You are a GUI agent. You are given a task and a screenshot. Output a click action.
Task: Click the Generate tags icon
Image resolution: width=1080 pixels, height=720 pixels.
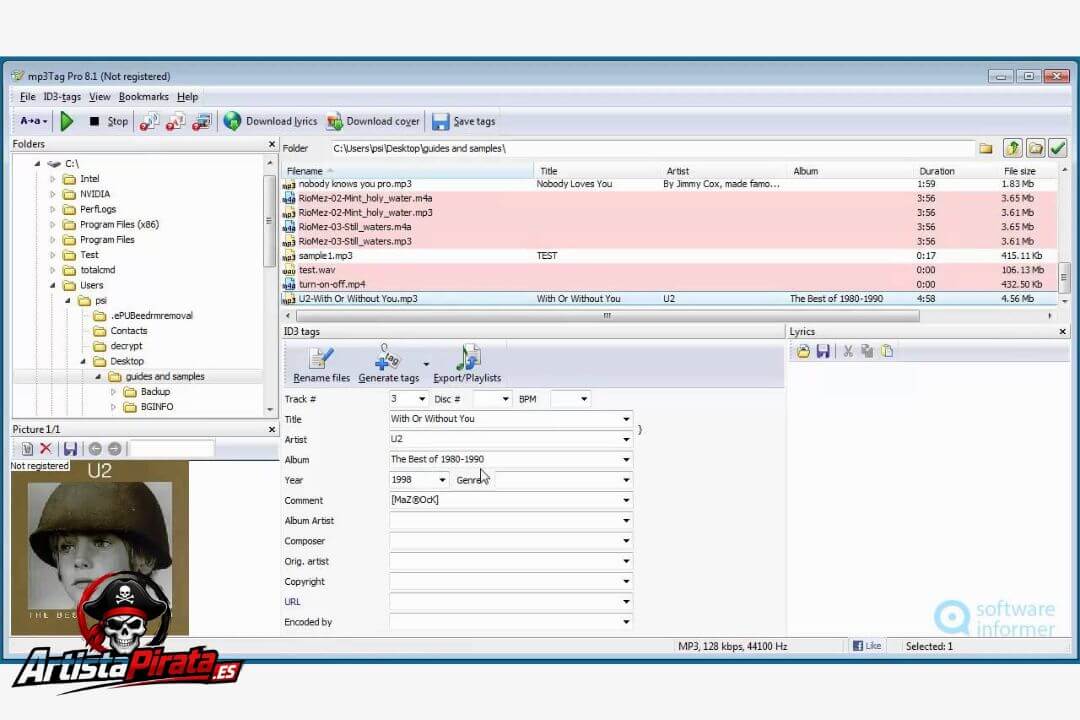point(388,358)
